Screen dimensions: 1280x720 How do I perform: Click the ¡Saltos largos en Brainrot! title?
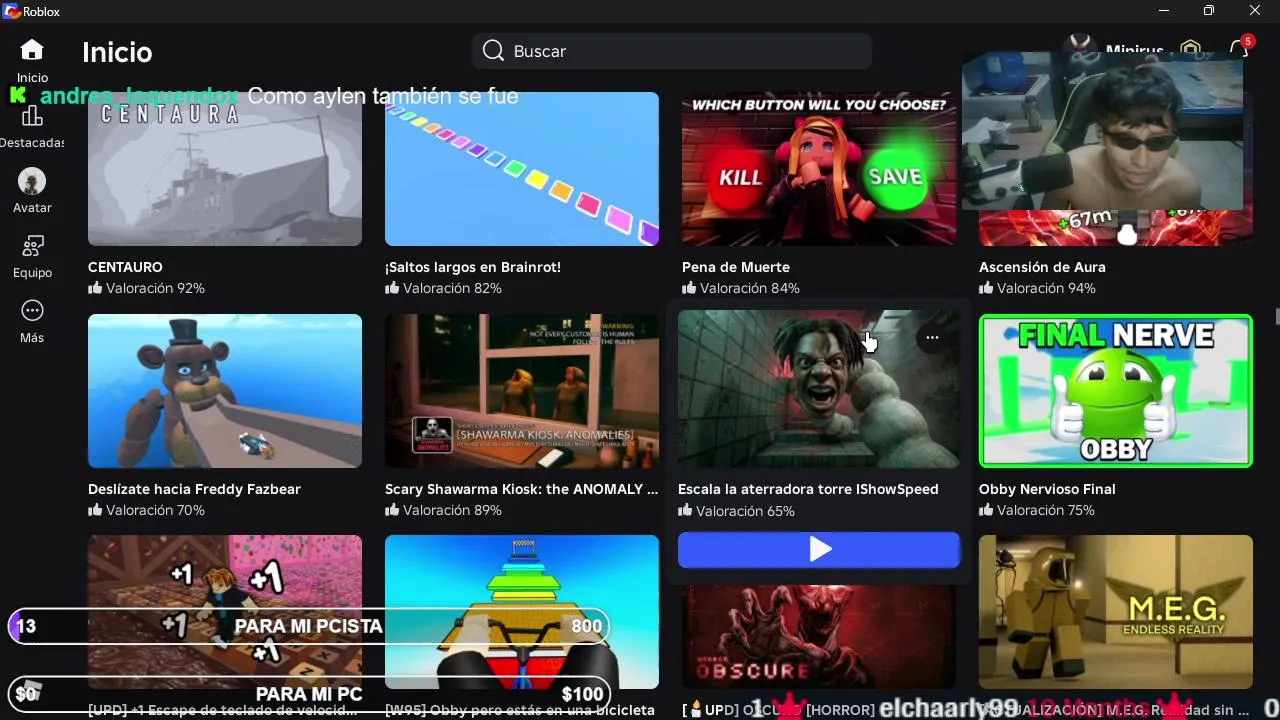click(x=473, y=267)
